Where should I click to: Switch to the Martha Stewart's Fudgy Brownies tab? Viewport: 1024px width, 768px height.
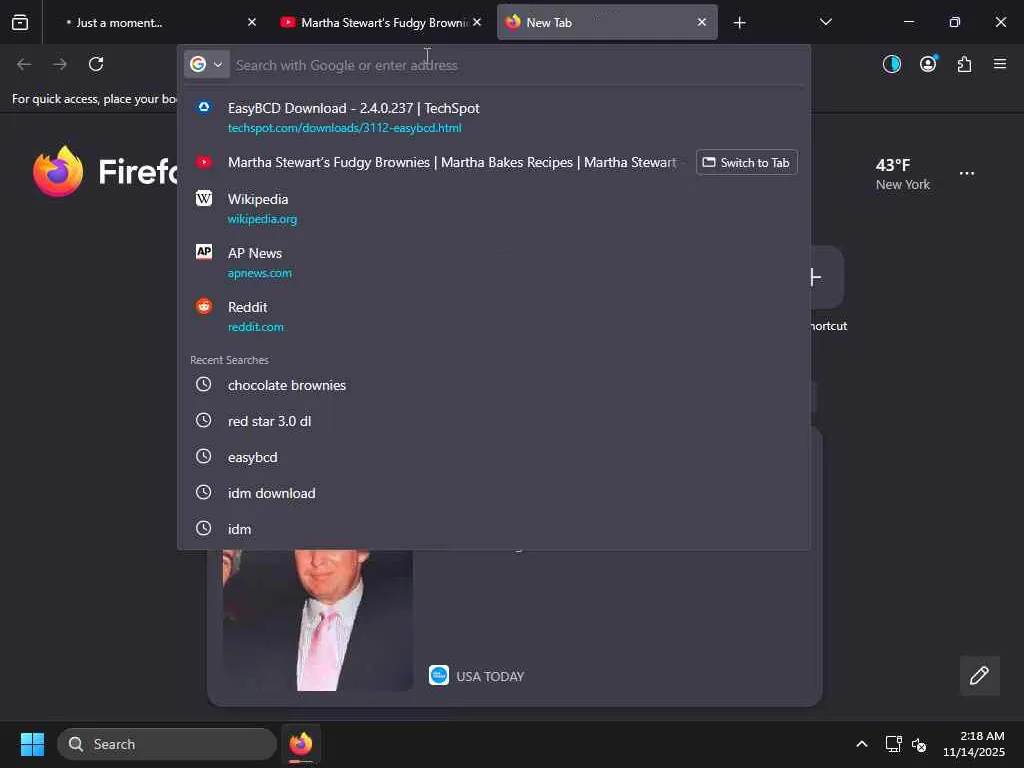[x=382, y=22]
